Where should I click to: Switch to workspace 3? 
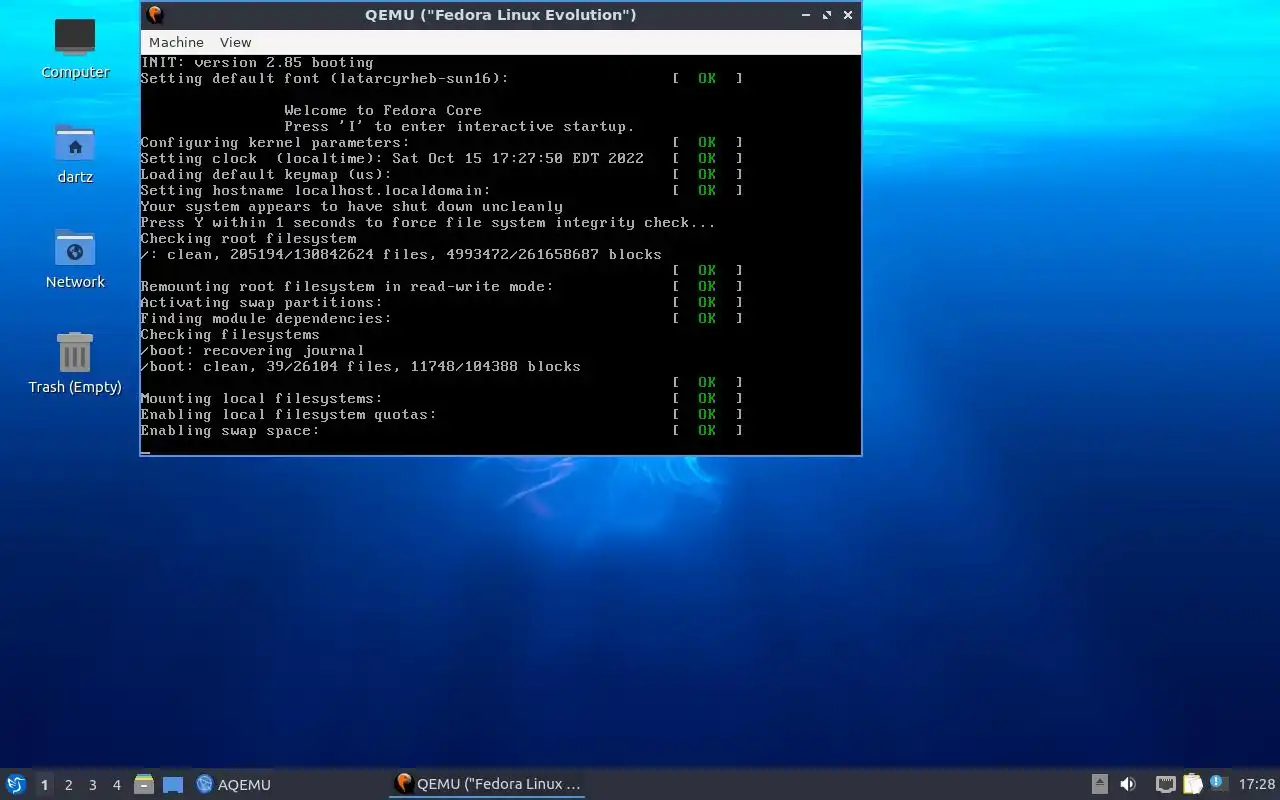(92, 785)
